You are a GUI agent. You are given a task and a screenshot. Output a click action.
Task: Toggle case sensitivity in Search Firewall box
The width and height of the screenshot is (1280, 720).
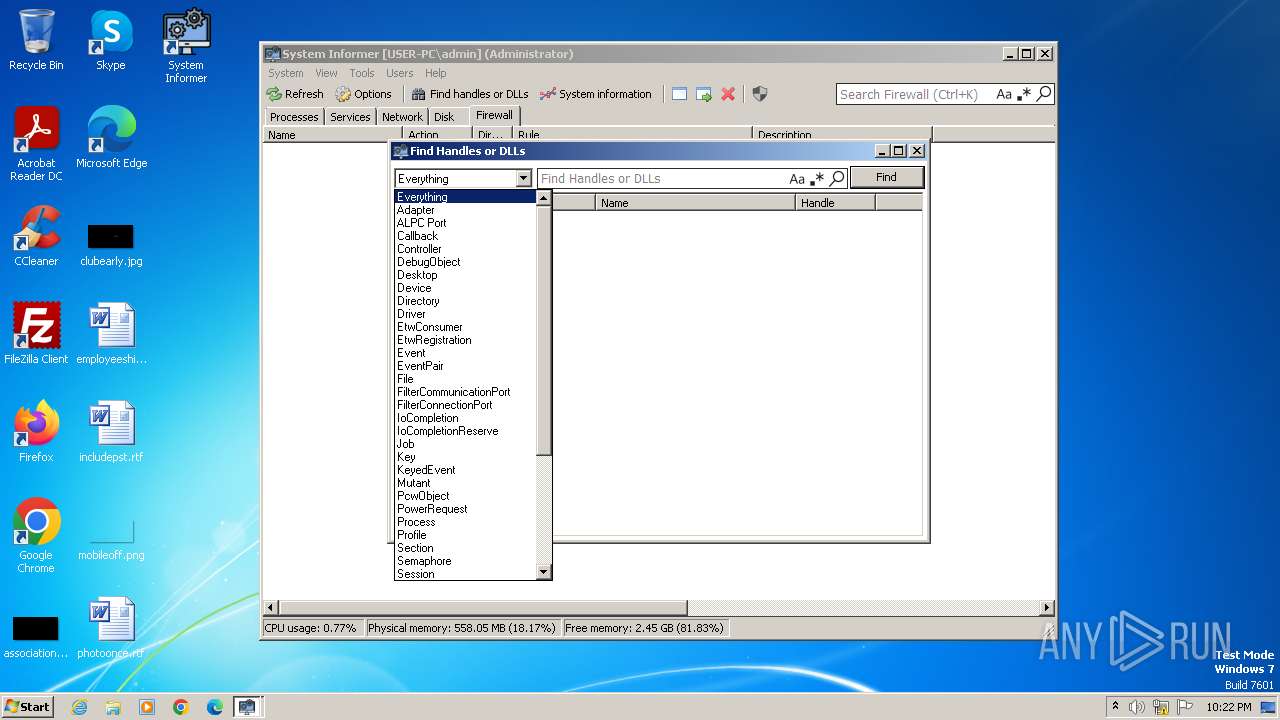point(1004,94)
